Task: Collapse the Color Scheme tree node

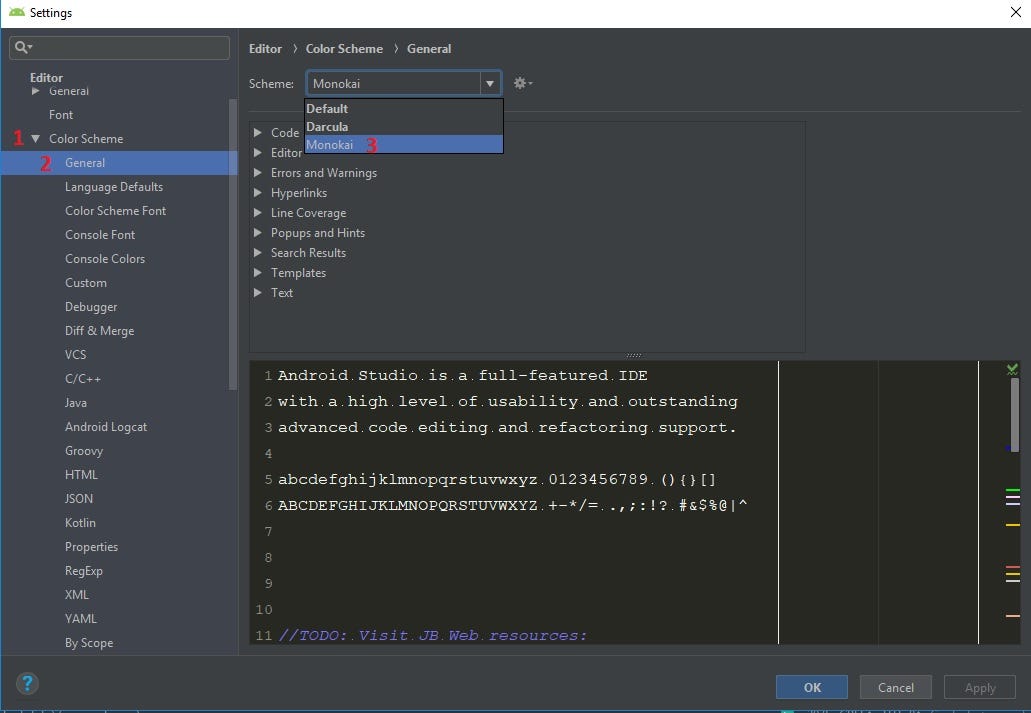Action: click(36, 139)
